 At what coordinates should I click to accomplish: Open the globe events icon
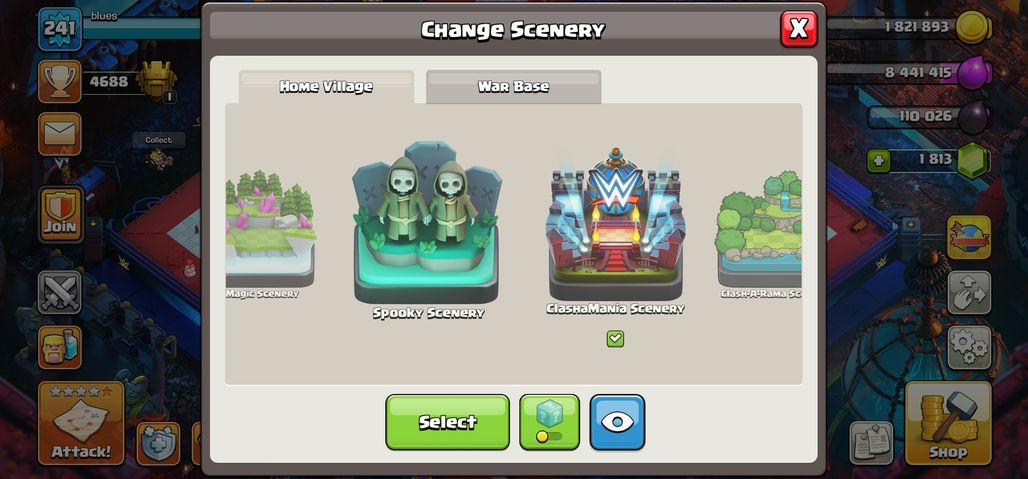[969, 237]
